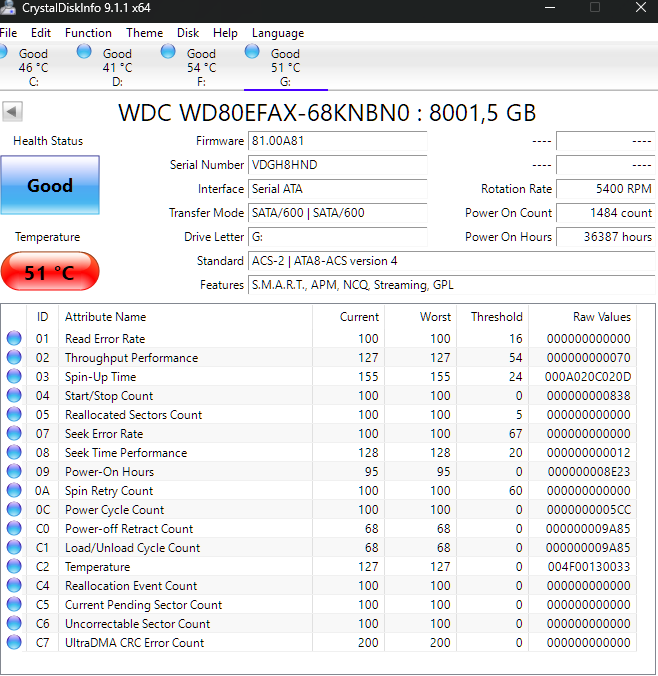Viewport: 658px width, 676px height.
Task: Click the status orb for Seek Error Rate
Action: (x=14, y=433)
